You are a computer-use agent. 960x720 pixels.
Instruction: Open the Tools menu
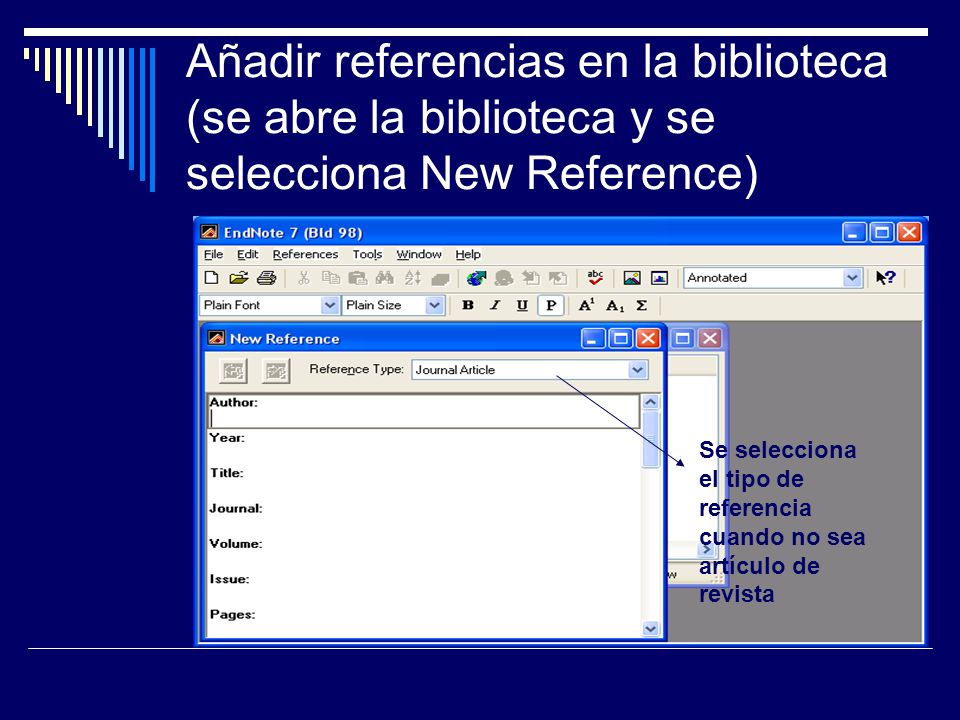click(x=367, y=254)
